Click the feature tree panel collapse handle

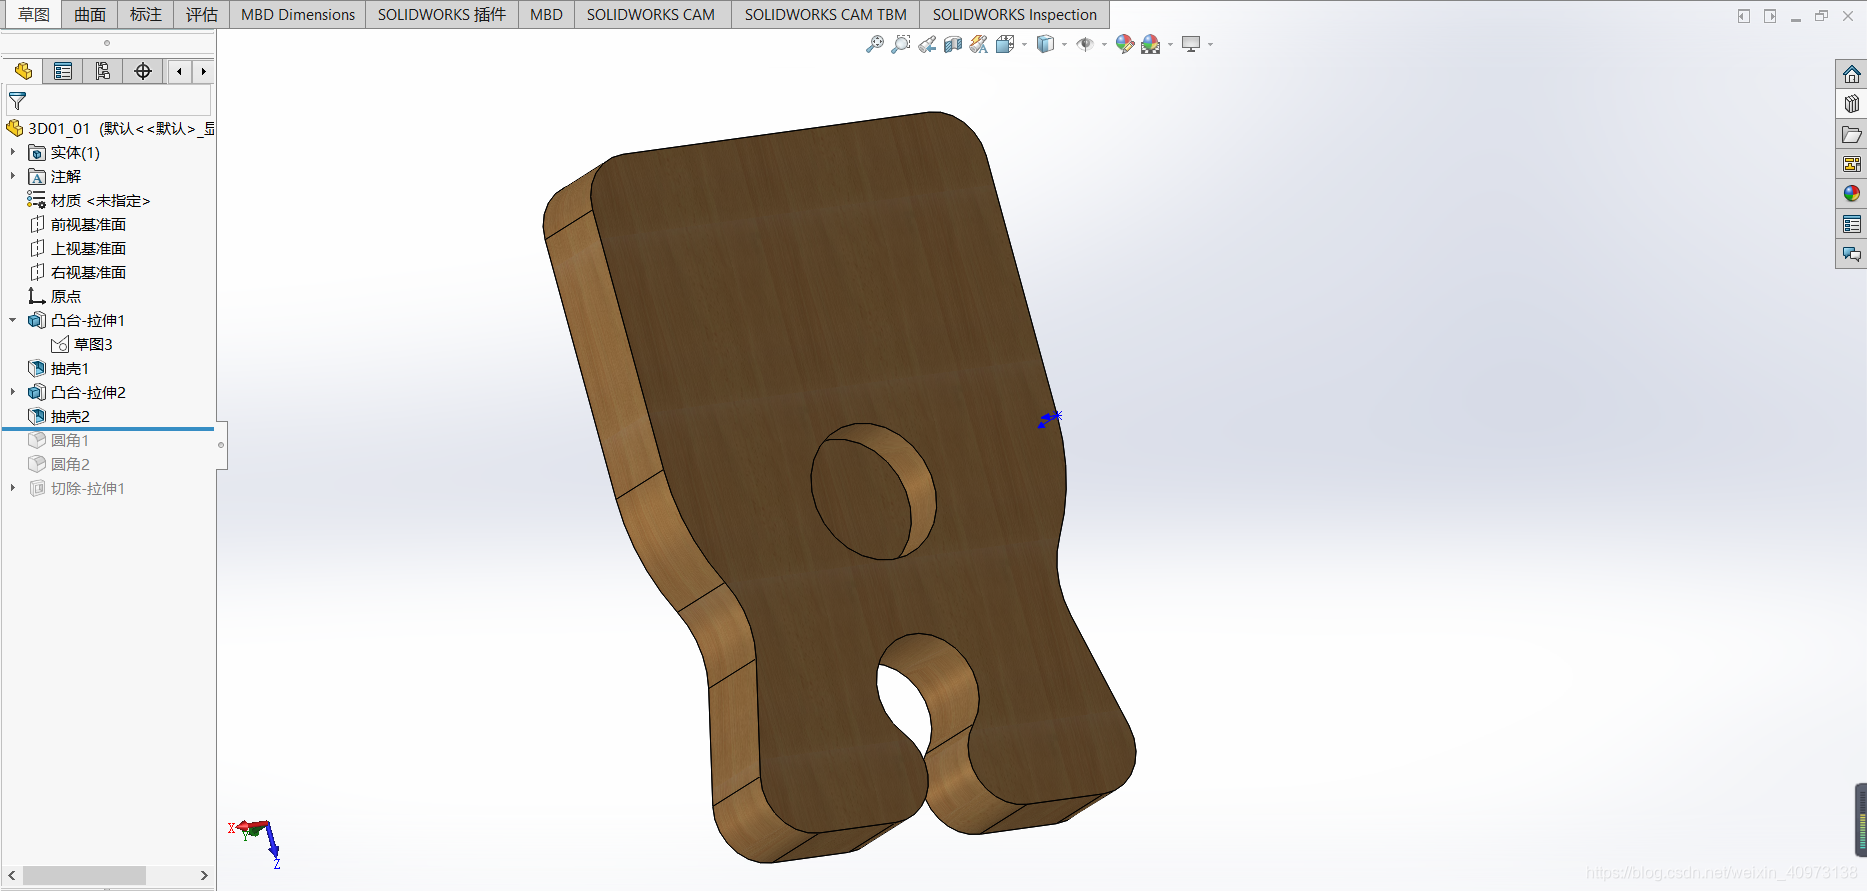click(x=221, y=445)
